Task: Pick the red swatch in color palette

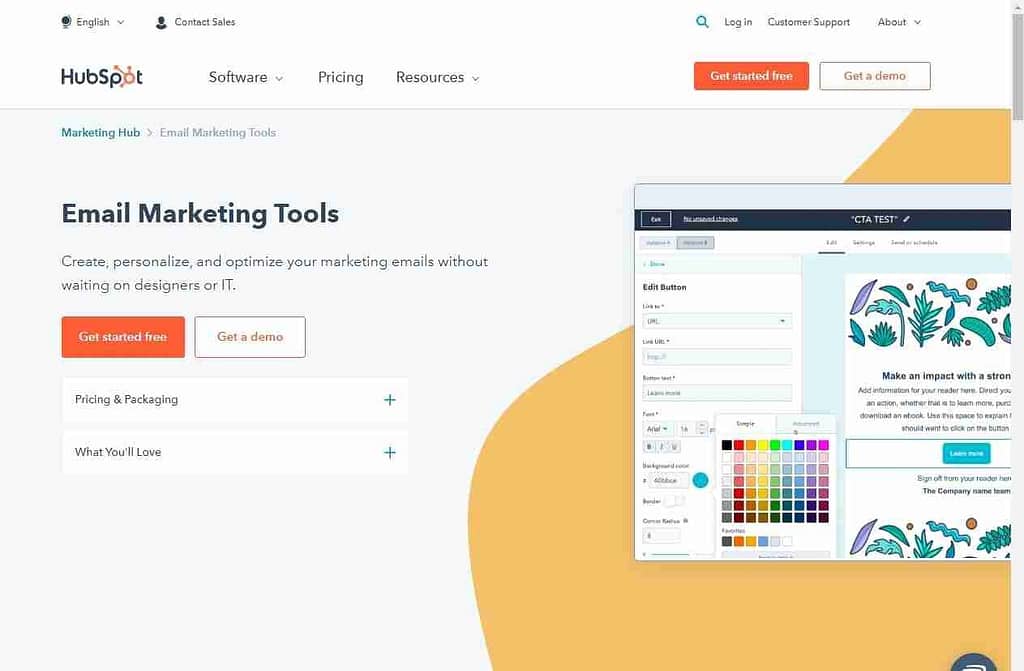Action: [739, 445]
